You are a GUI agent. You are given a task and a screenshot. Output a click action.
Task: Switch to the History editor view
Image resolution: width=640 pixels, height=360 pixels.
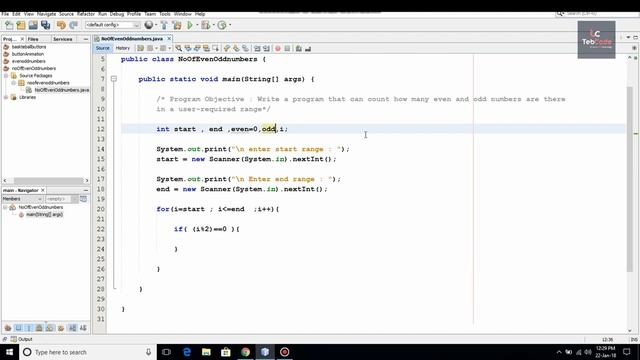click(x=122, y=48)
